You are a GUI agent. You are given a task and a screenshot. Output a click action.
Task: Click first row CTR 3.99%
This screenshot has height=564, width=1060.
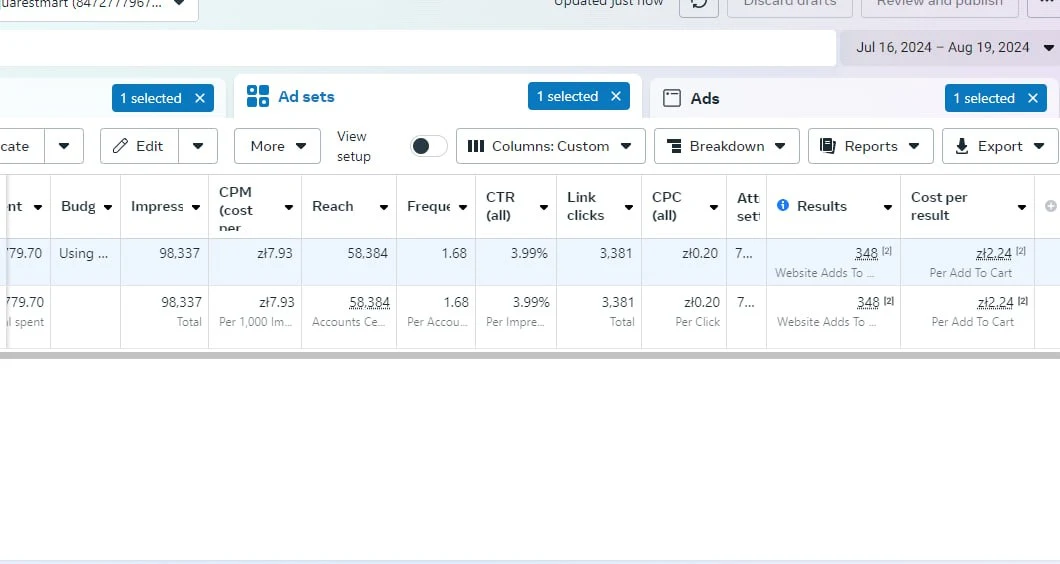[x=529, y=253]
